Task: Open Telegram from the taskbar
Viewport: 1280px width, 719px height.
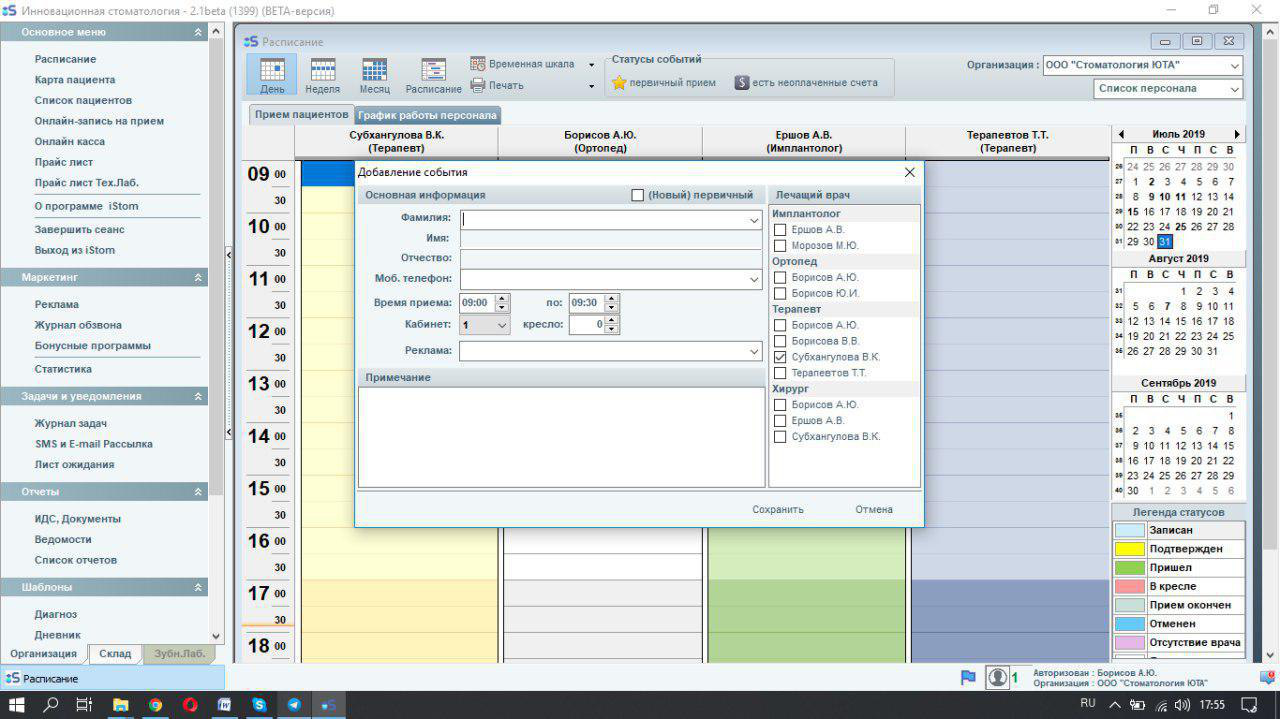Action: click(293, 705)
